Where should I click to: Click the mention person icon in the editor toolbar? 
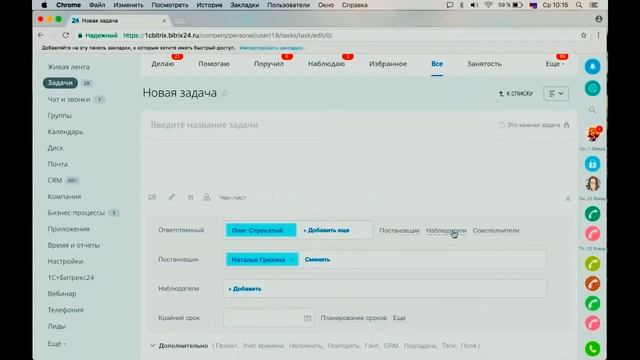207,197
